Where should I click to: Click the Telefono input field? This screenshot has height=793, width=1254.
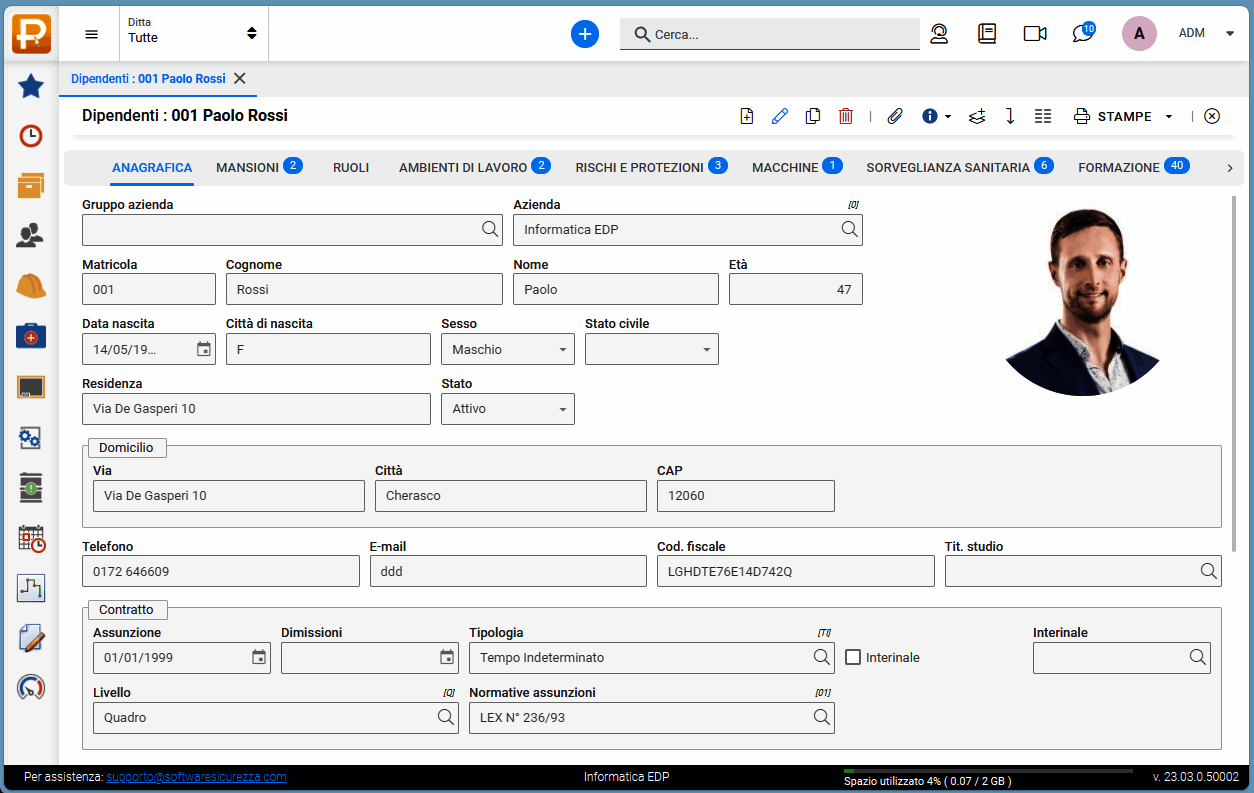coord(220,571)
